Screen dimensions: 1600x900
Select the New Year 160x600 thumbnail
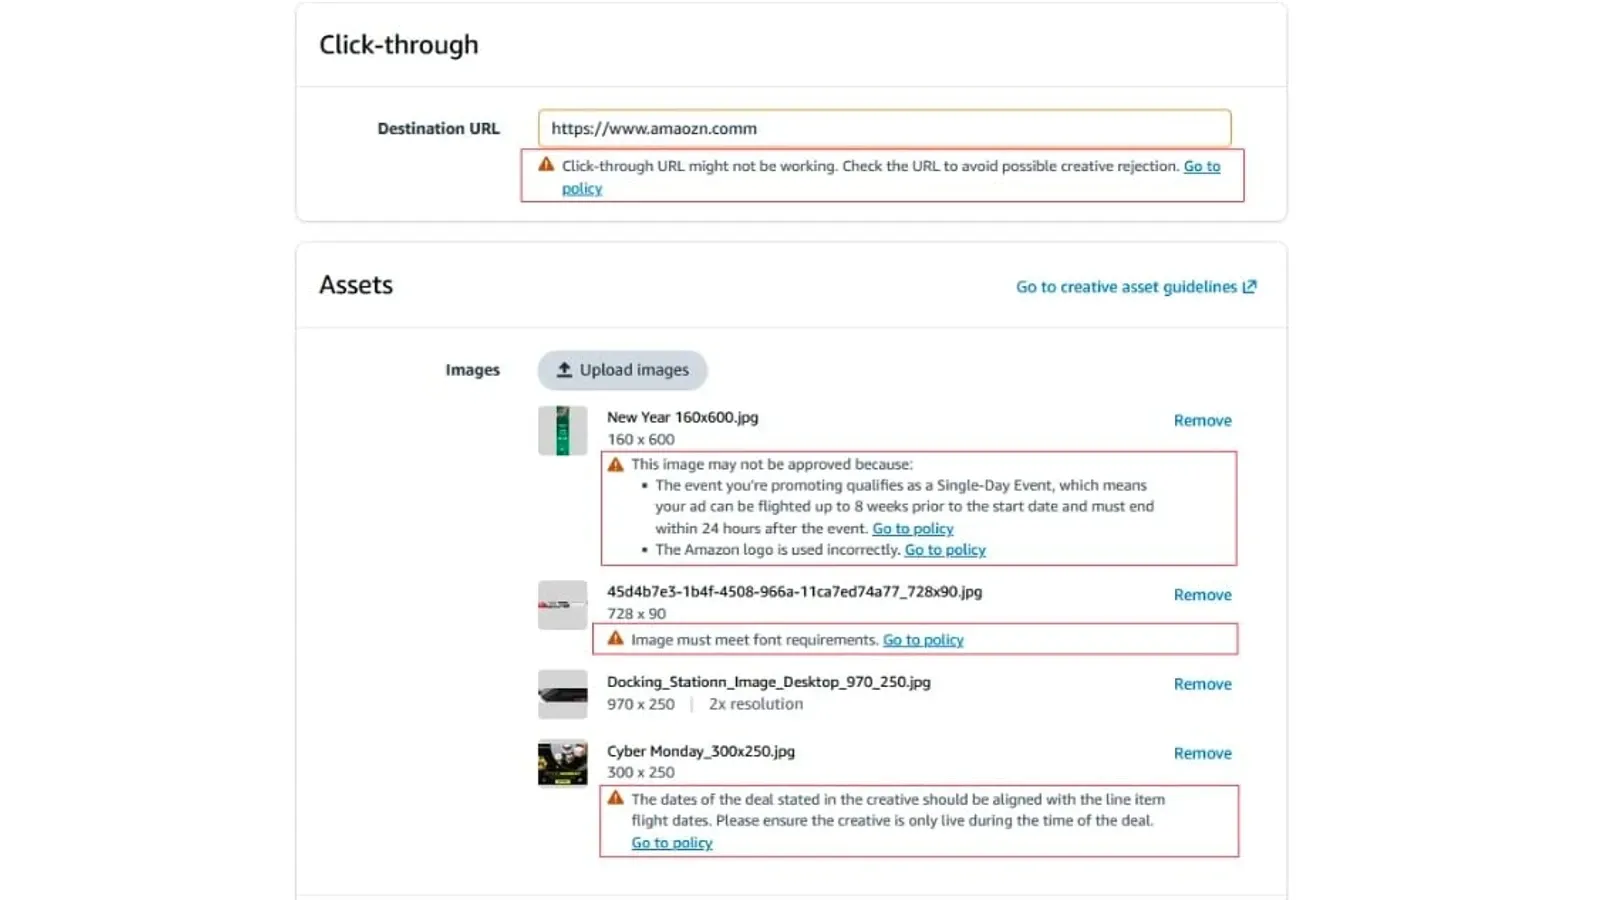(562, 430)
